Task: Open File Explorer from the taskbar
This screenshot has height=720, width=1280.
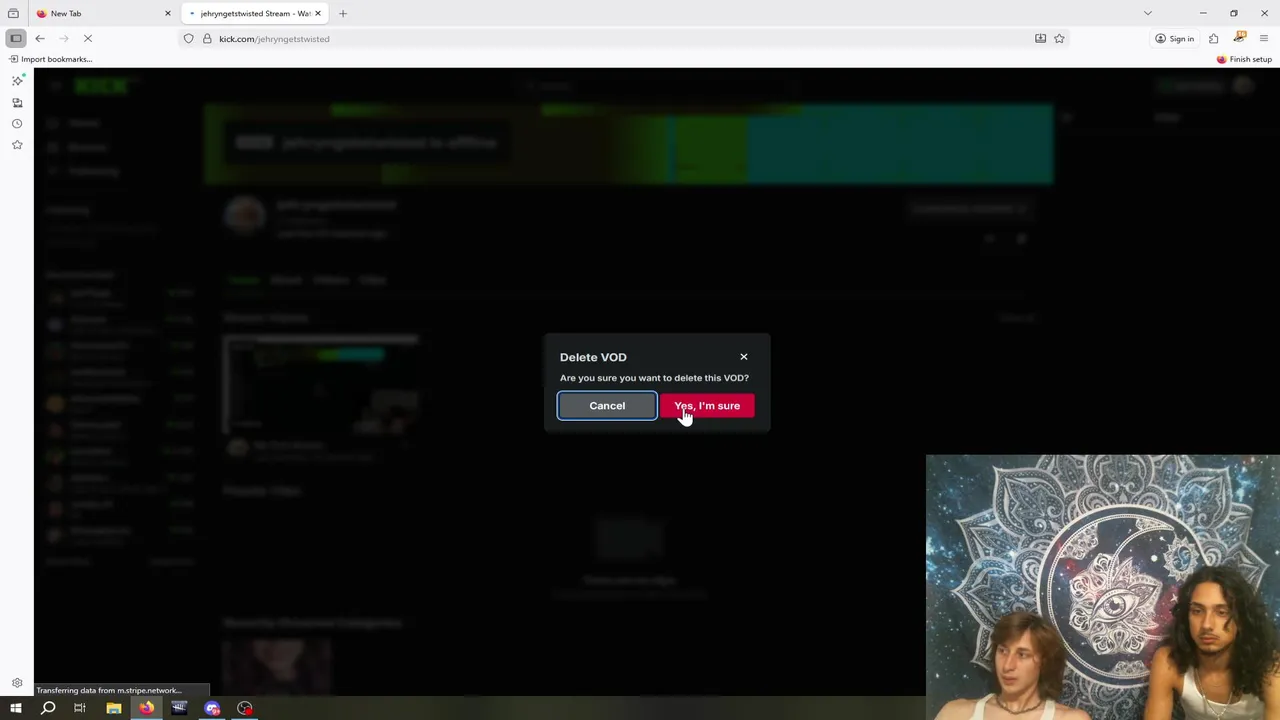Action: (x=113, y=708)
